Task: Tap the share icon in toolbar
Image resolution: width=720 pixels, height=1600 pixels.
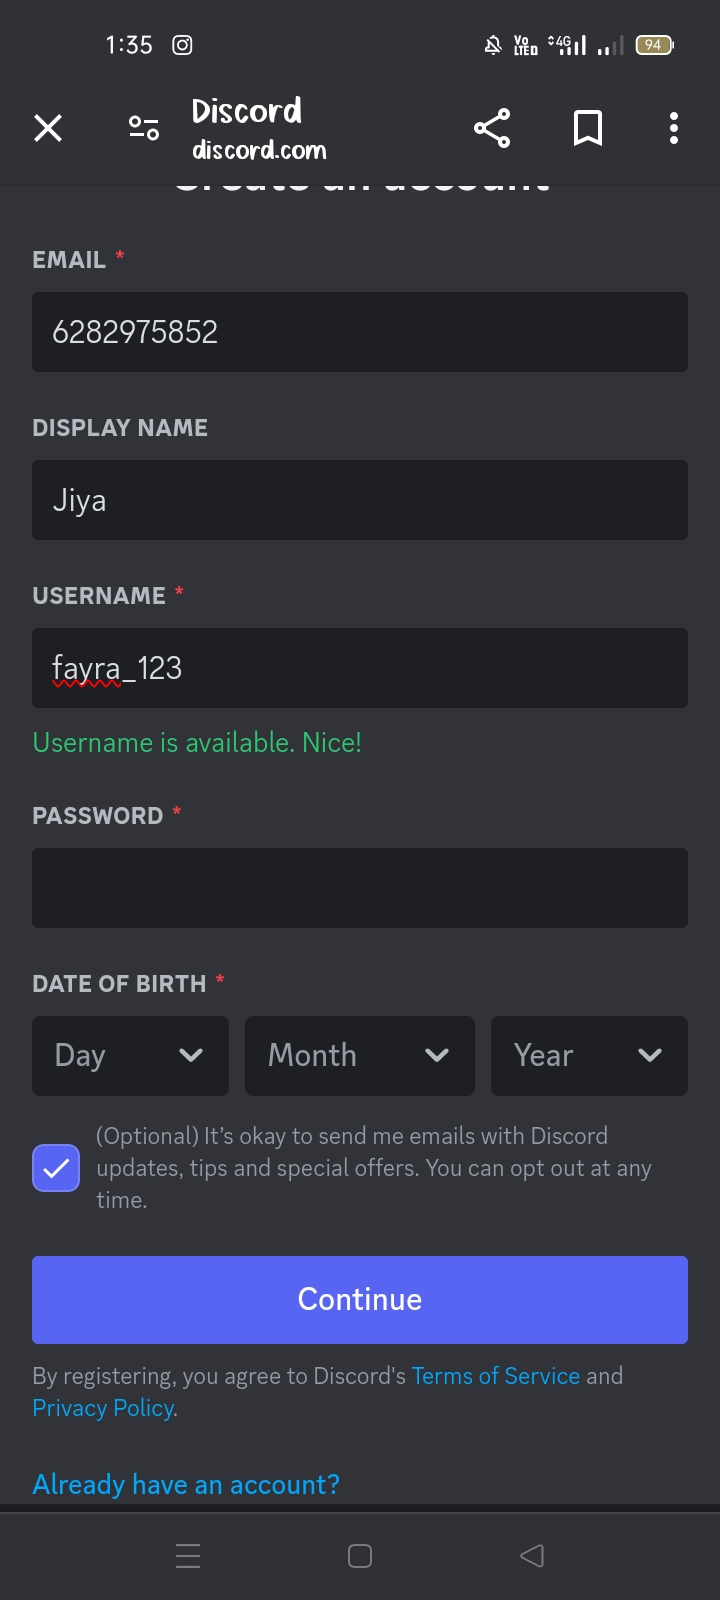Action: (492, 128)
